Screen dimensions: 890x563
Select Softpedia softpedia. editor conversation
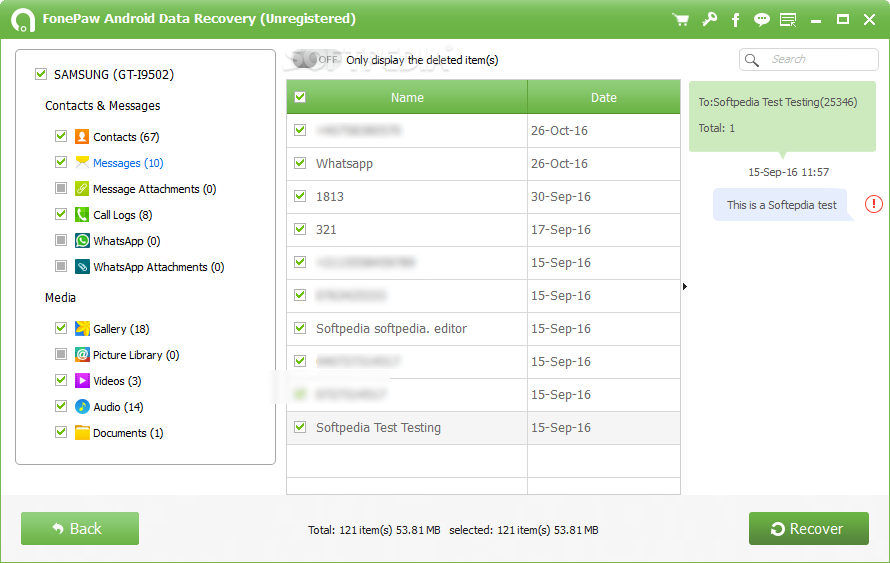coord(392,329)
